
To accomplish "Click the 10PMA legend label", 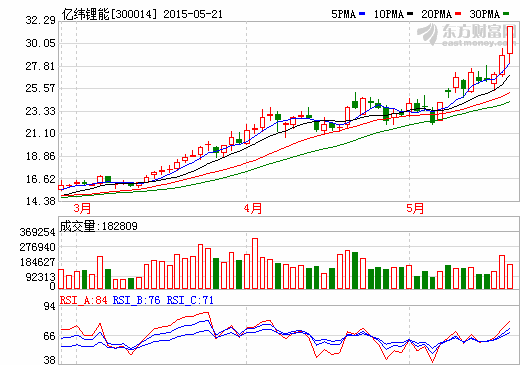I will pos(388,14).
